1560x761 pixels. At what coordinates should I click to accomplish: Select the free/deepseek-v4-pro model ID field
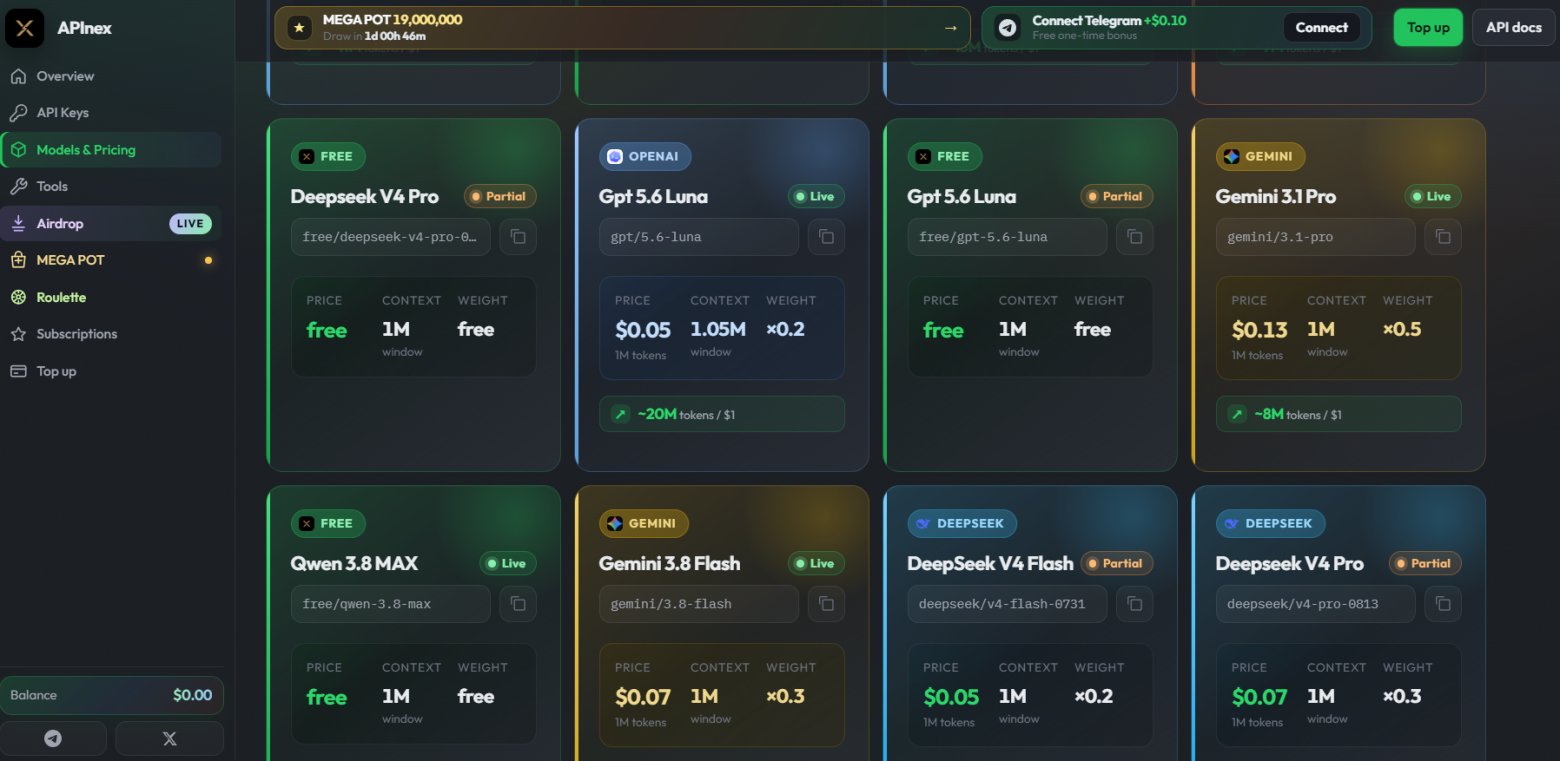(x=391, y=237)
